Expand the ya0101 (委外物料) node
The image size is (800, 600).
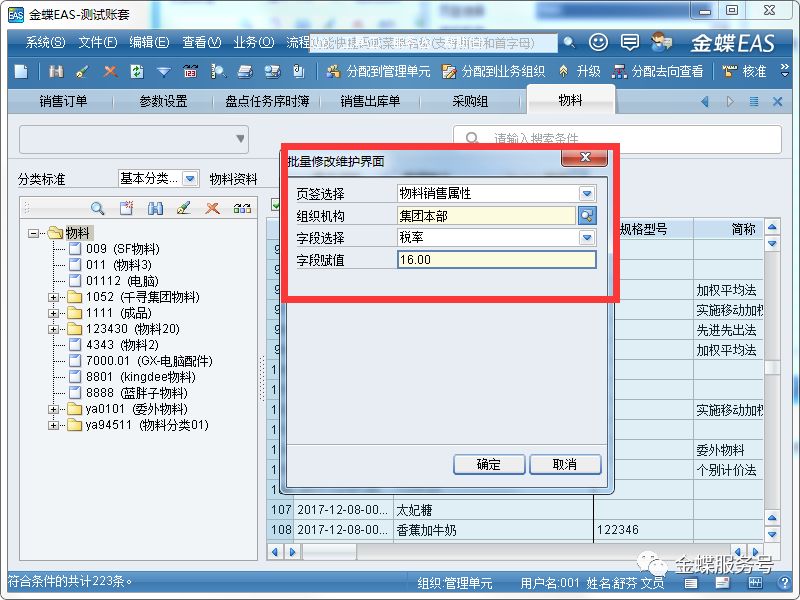pyautogui.click(x=53, y=409)
